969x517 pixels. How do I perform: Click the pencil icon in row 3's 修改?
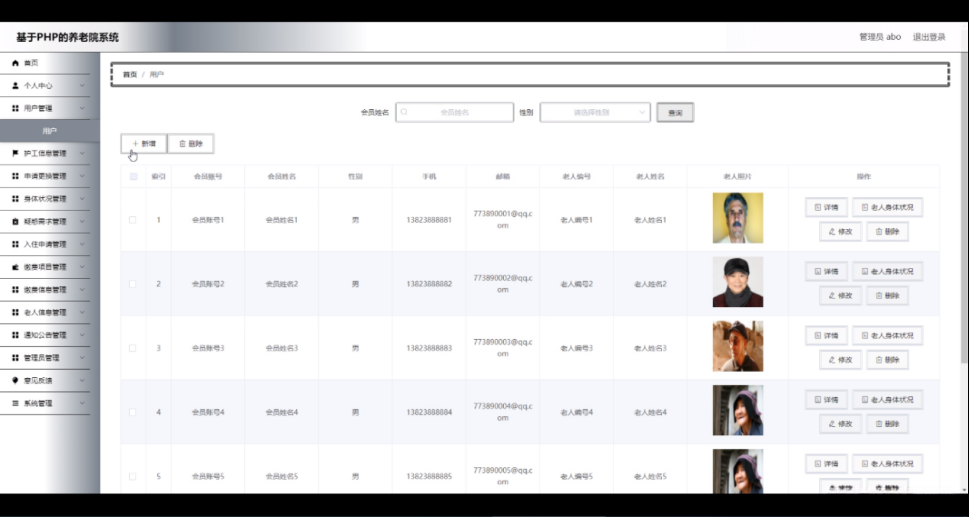832,359
